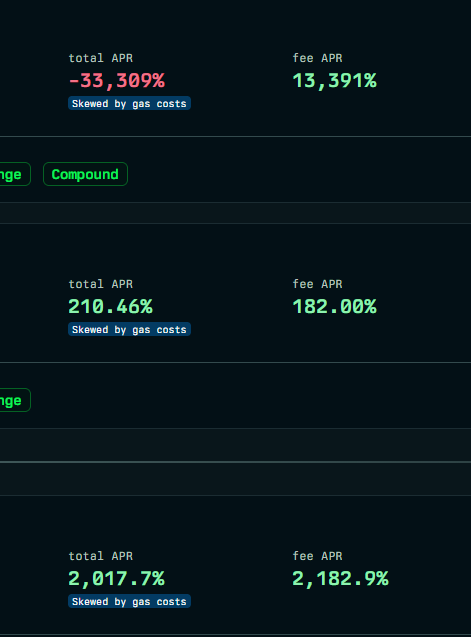471x637 pixels.
Task: Click the 210.46% total APR value
Action: [x=111, y=306]
